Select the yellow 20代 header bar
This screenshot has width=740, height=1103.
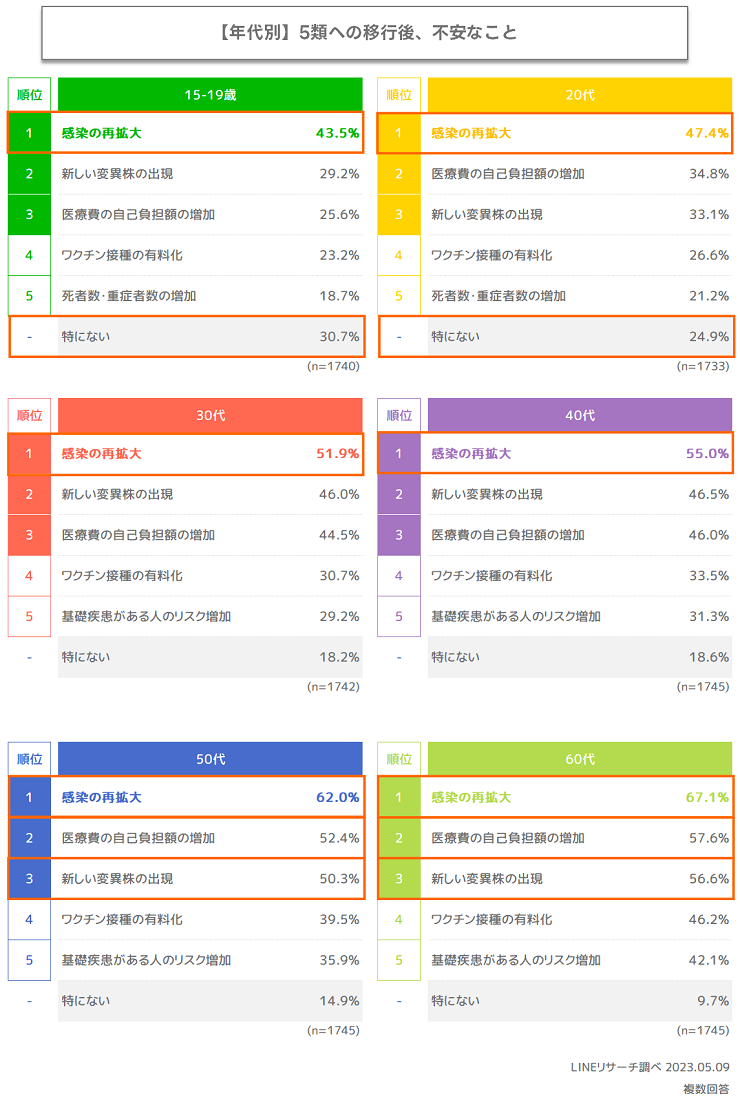(580, 95)
